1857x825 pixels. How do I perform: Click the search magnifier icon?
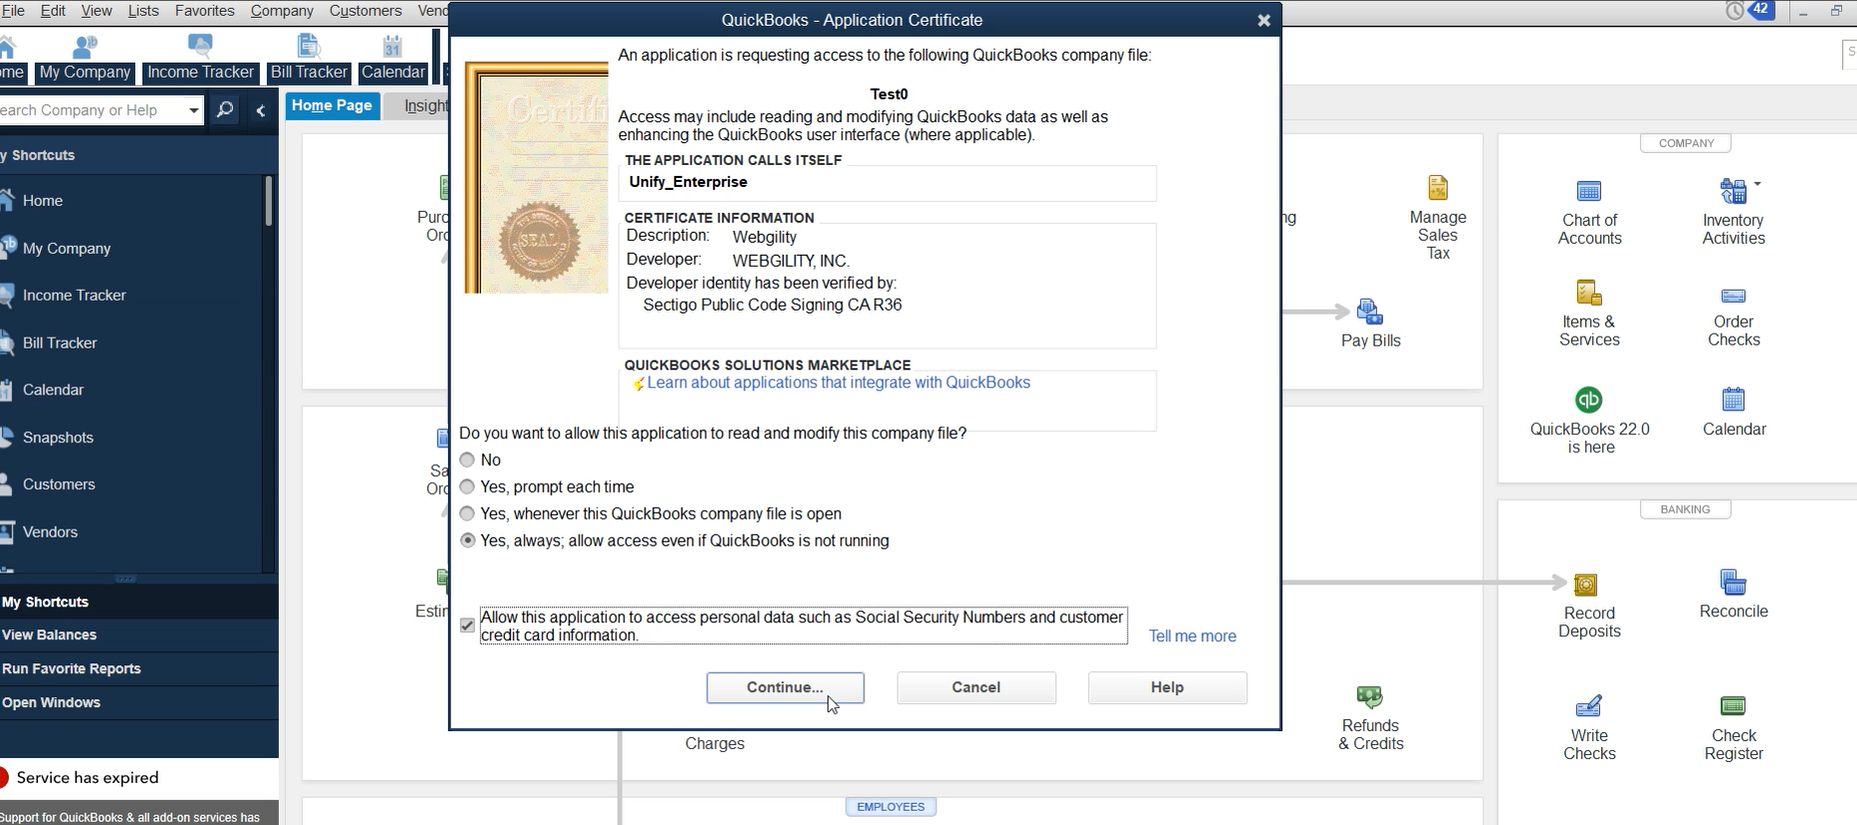[x=225, y=110]
